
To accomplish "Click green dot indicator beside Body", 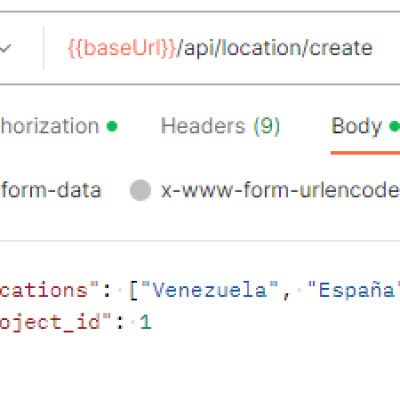I will point(395,126).
